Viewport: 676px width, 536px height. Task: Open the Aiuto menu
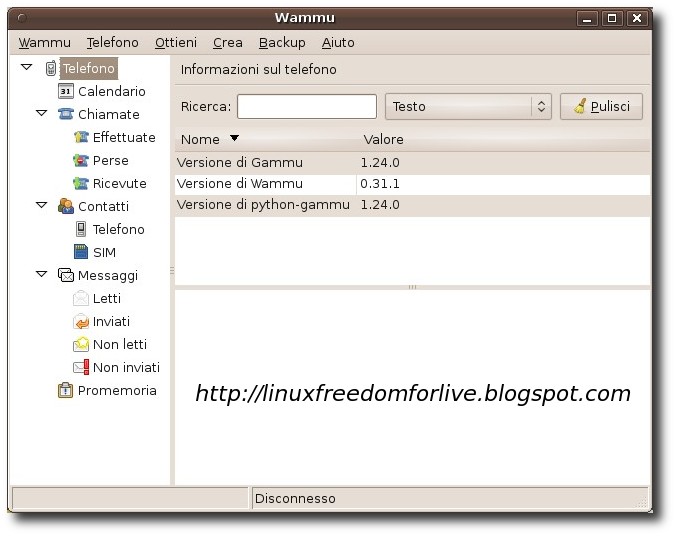tap(338, 43)
